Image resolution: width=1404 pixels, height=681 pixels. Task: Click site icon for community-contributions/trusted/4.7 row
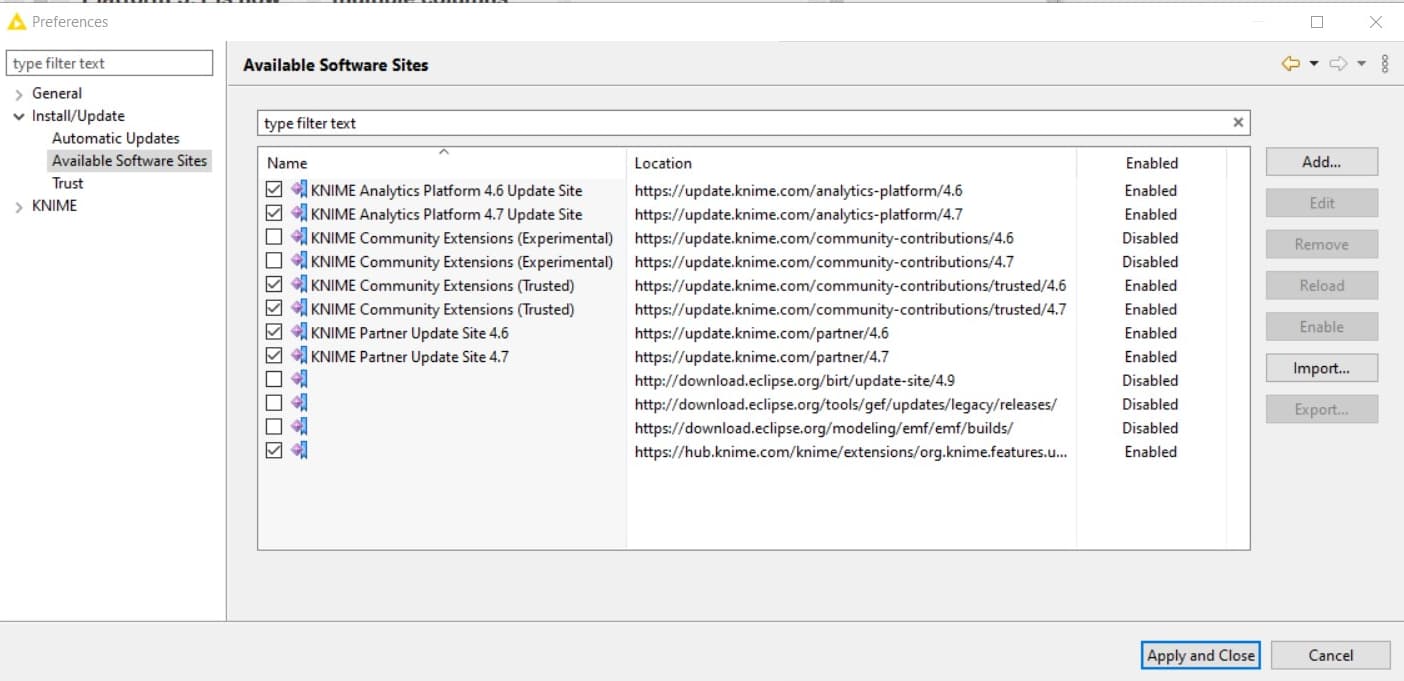click(x=299, y=309)
